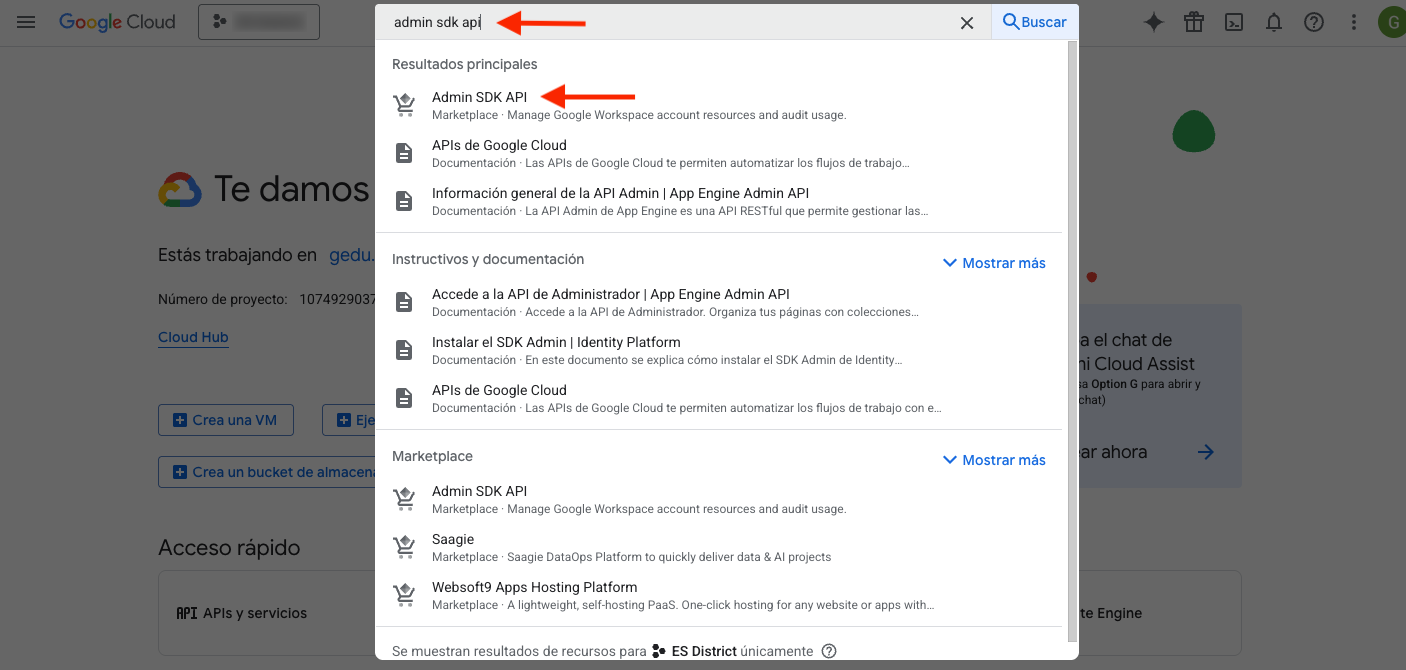Click the gift box free trial icon
Screen dimensions: 1406x670
point(1194,22)
